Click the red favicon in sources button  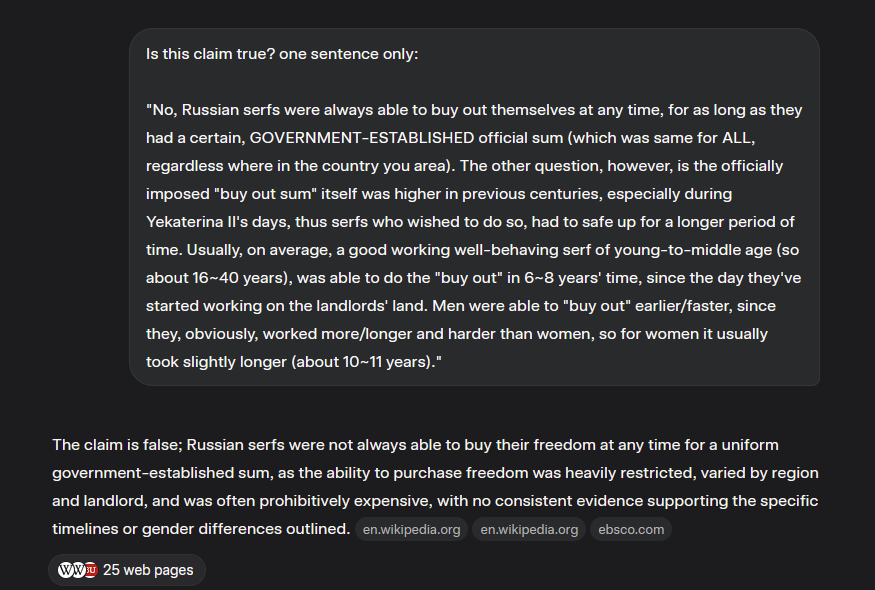click(x=90, y=570)
